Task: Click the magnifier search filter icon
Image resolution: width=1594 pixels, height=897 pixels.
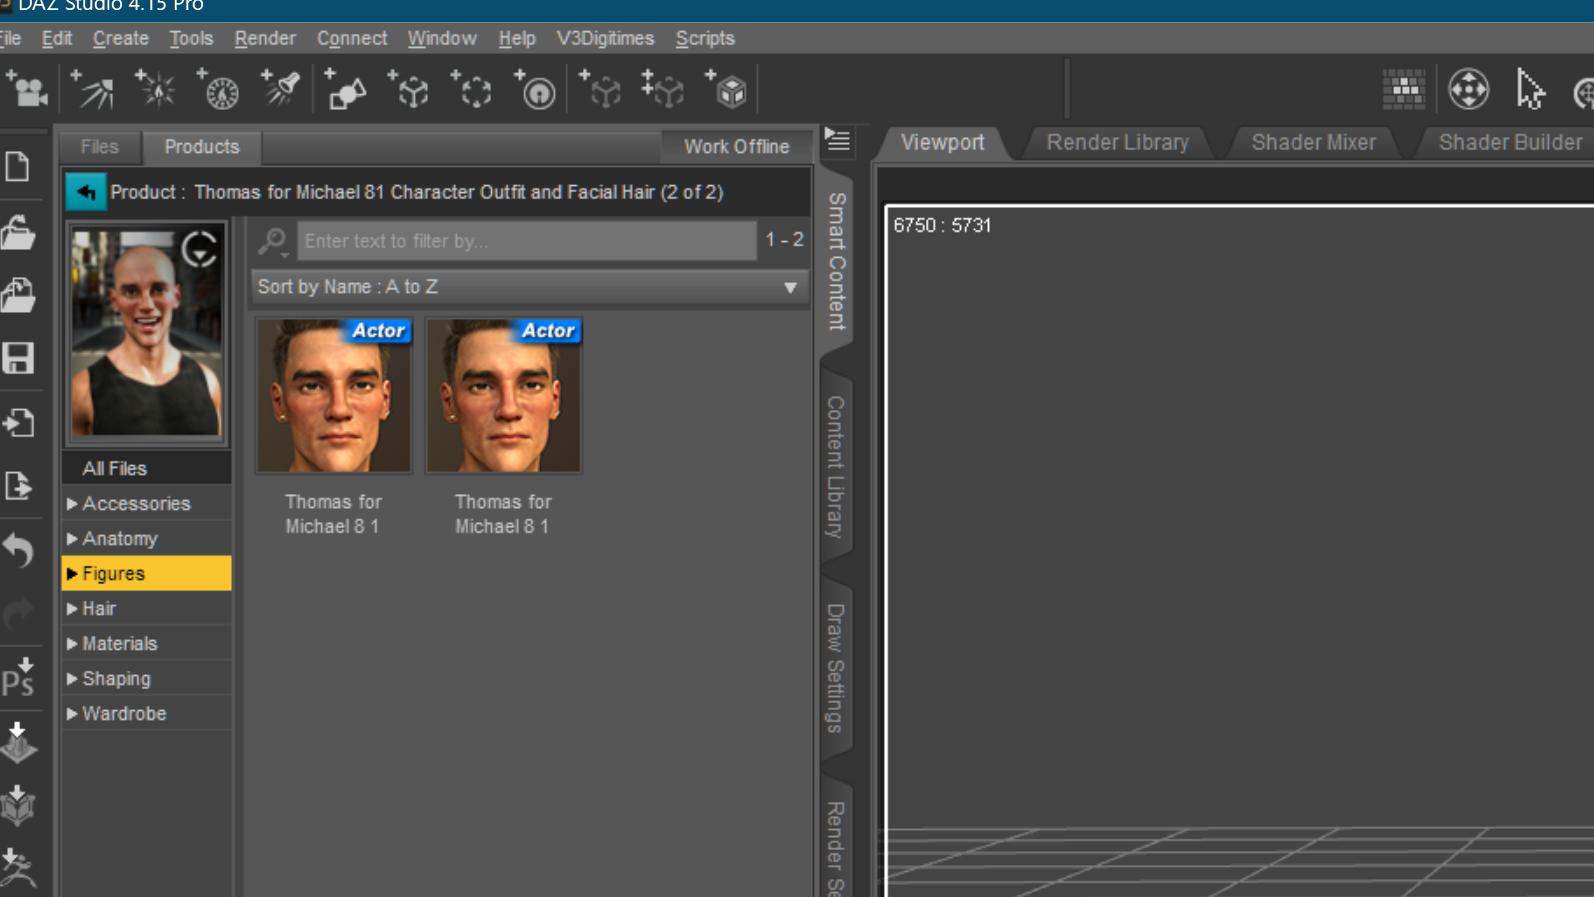Action: [x=272, y=241]
